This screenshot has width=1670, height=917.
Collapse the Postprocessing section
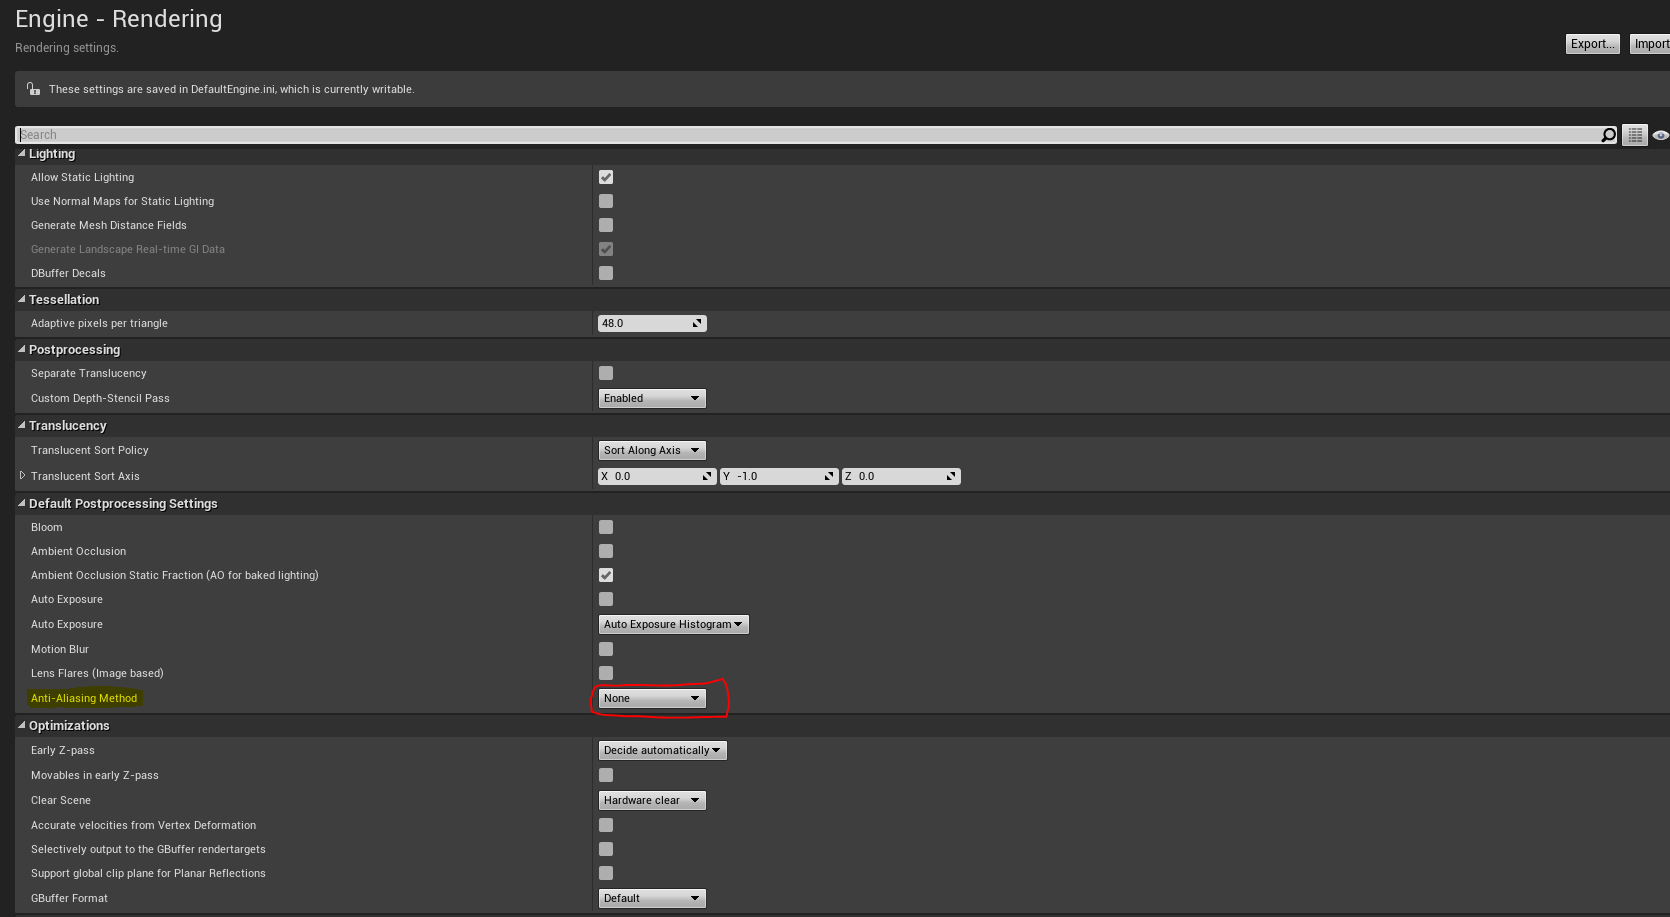pyautogui.click(x=22, y=349)
